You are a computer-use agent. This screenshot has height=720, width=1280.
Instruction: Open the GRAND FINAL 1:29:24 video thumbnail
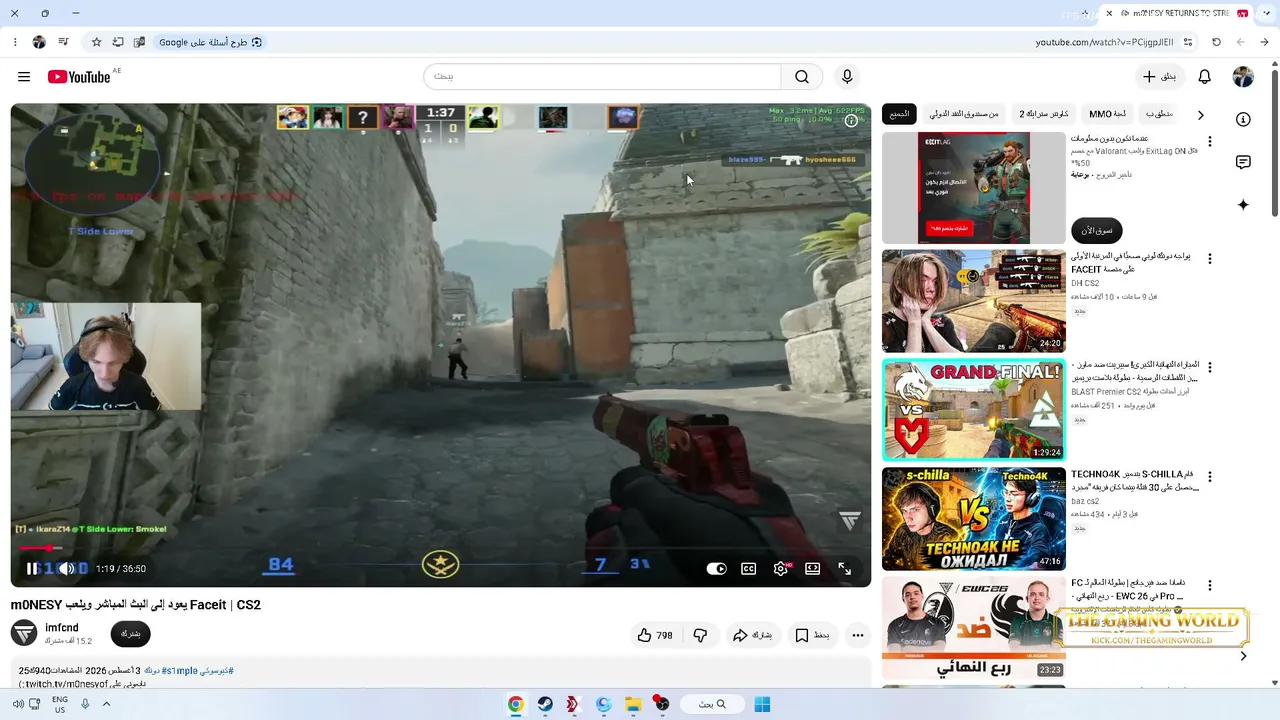tap(974, 410)
